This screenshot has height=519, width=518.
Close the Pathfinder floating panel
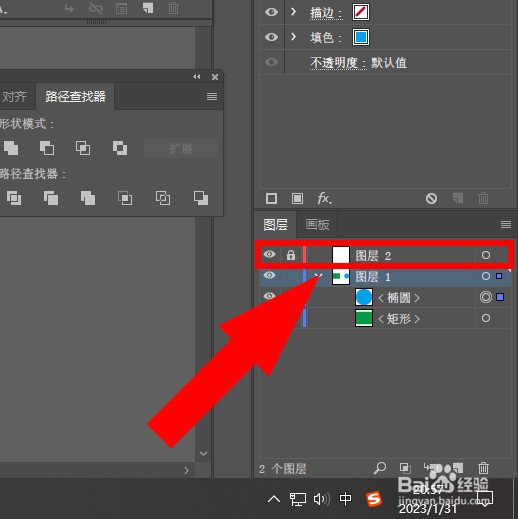click(215, 77)
